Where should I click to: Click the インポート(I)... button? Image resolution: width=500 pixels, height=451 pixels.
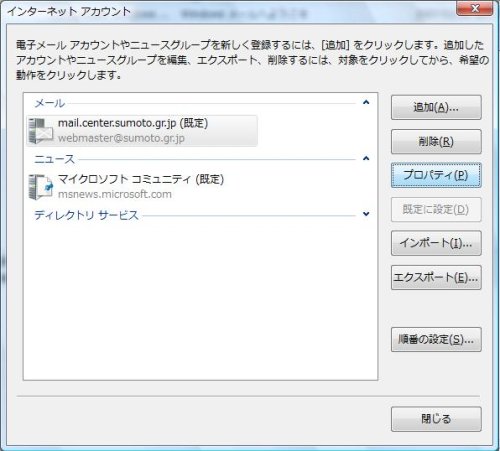tap(436, 243)
